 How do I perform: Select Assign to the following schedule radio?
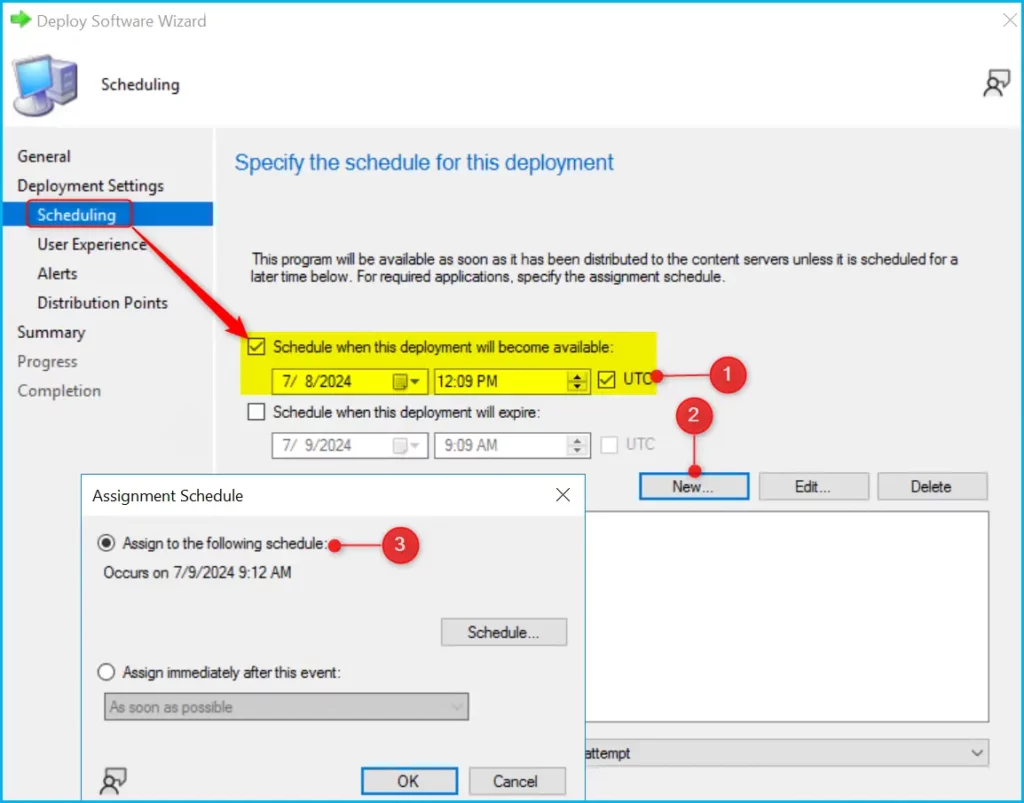[x=106, y=543]
